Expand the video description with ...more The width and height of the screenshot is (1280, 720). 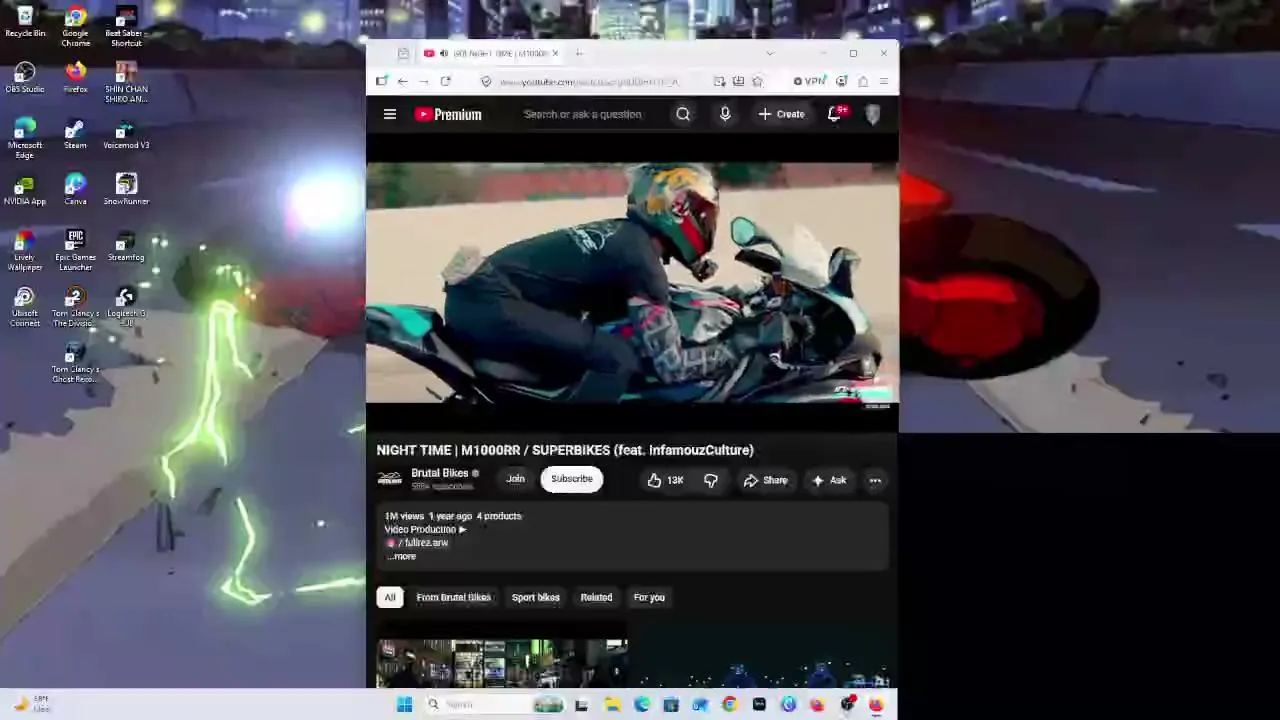tap(401, 557)
